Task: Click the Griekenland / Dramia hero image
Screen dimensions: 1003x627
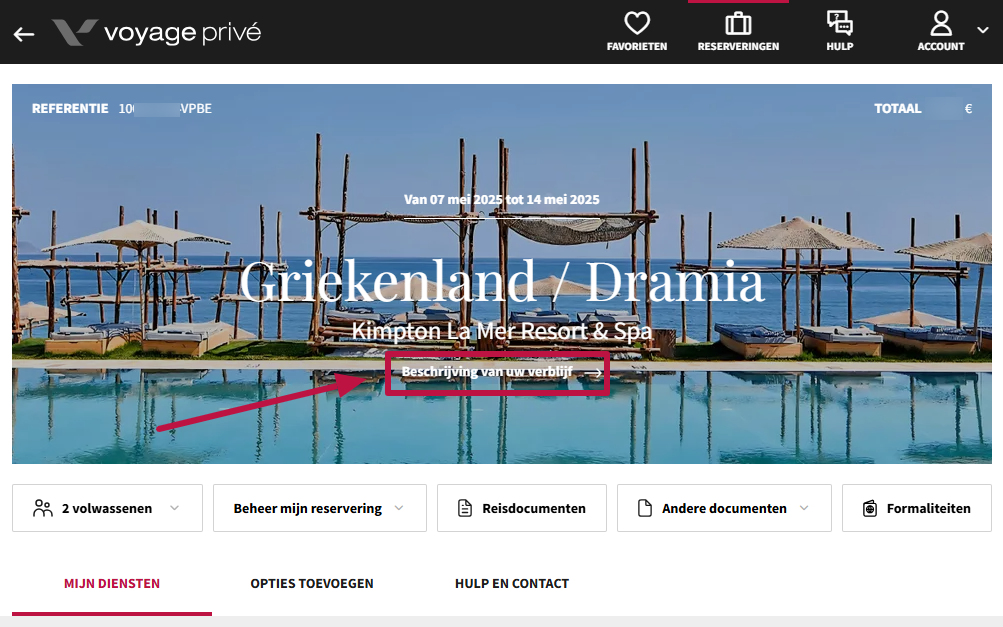Action: (502, 274)
